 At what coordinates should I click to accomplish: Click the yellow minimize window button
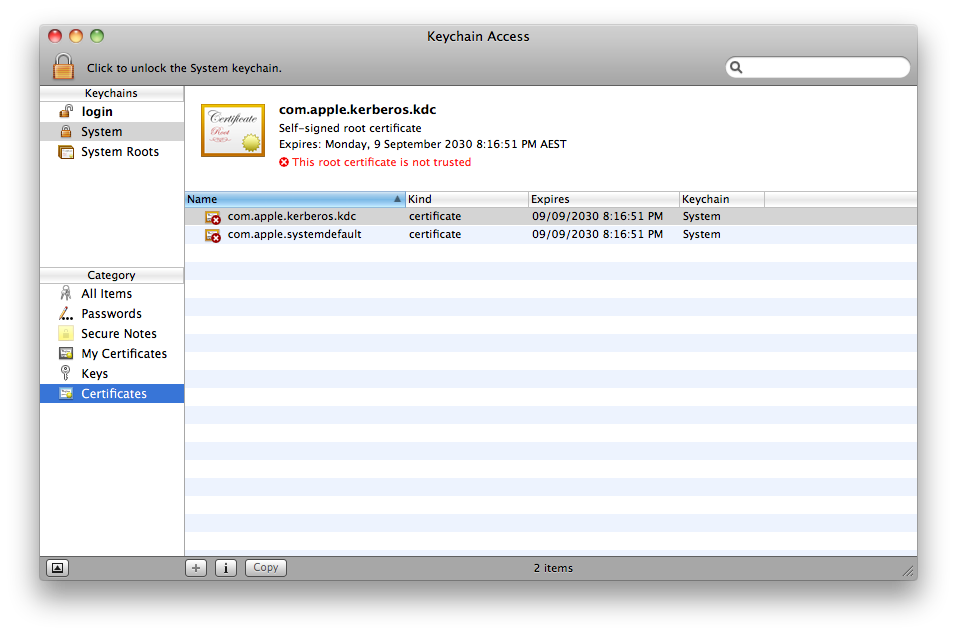pyautogui.click(x=76, y=36)
